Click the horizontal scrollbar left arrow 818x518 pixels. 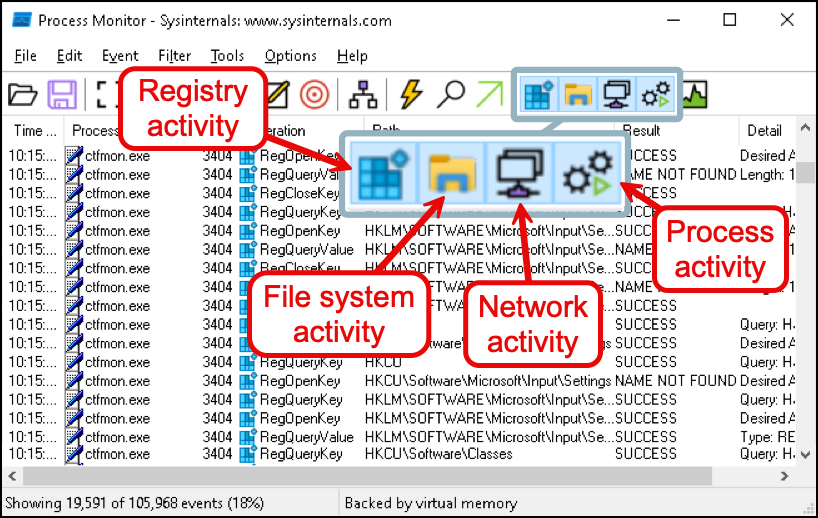[x=12, y=476]
